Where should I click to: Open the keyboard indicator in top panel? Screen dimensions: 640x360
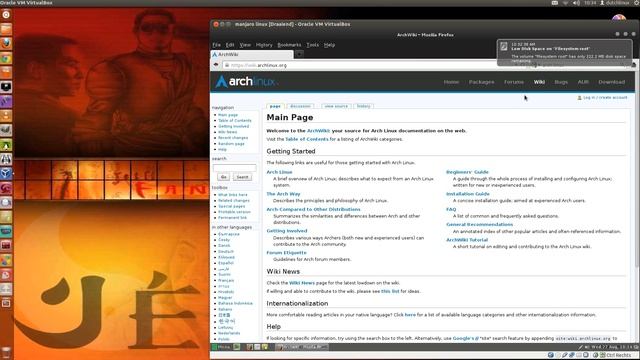pyautogui.click(x=555, y=3)
